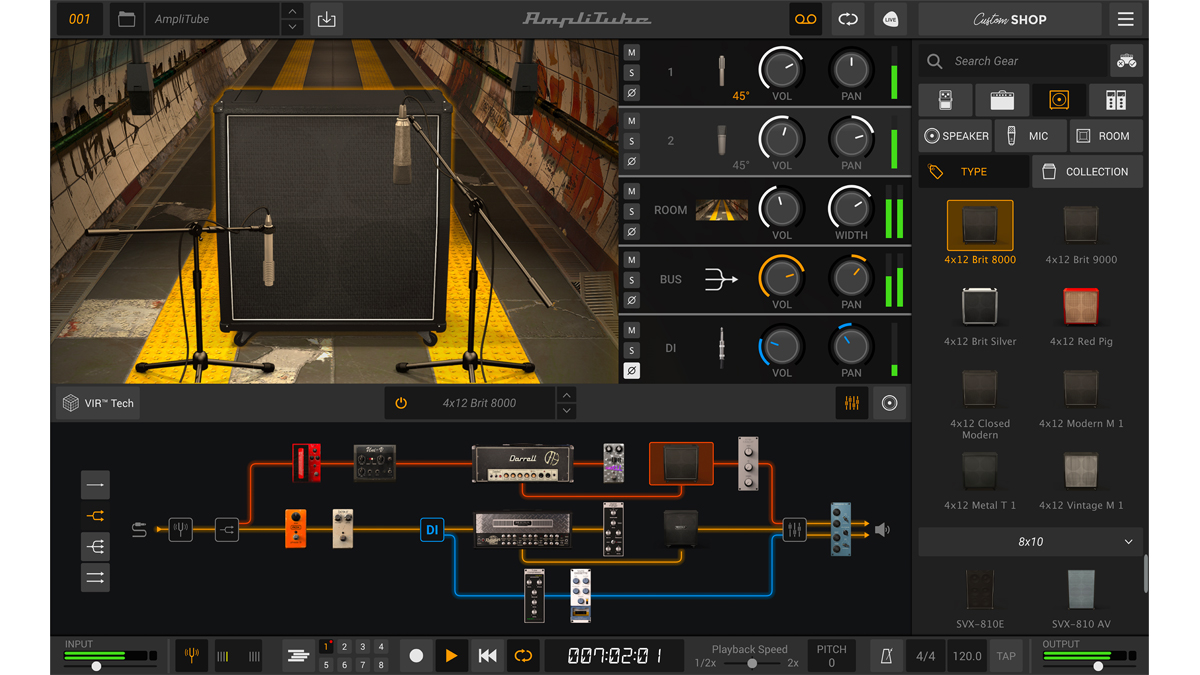Activate the tuner in the transport bar
The height and width of the screenshot is (675, 1200).
191,656
